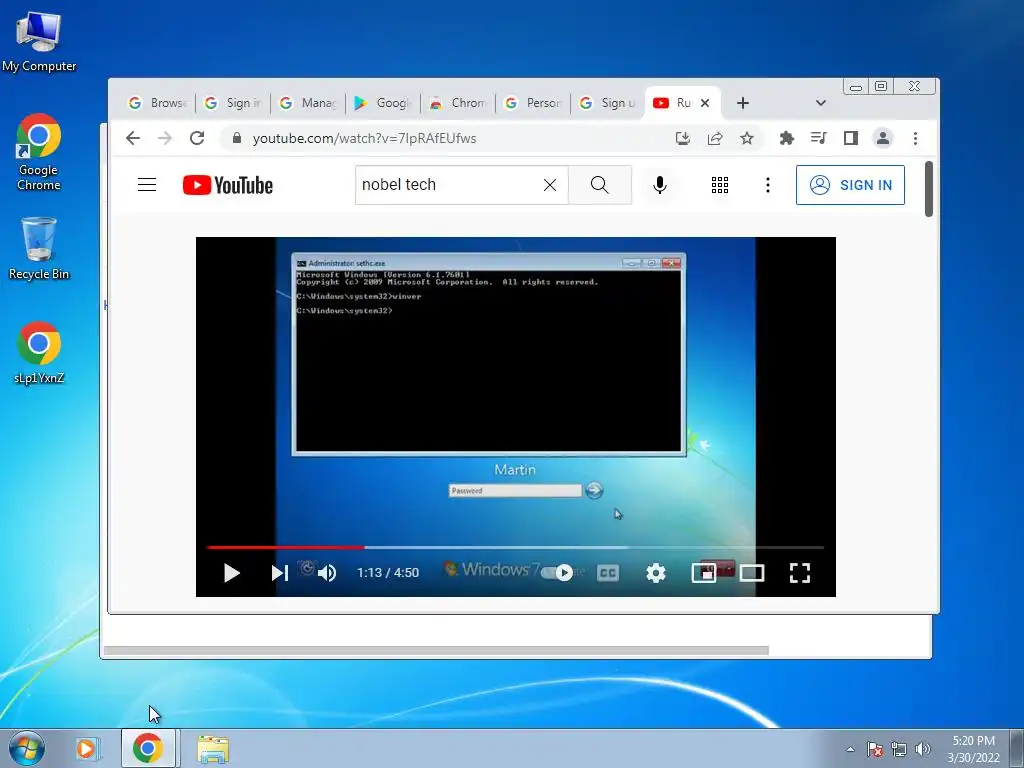
Task: Open the media control icon in the toolbar
Action: tap(818, 138)
